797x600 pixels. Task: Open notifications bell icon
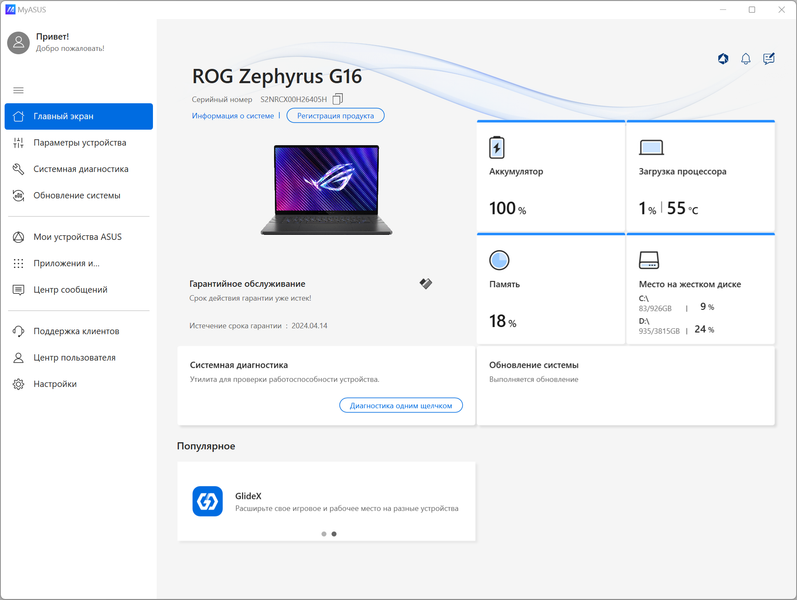tap(746, 58)
